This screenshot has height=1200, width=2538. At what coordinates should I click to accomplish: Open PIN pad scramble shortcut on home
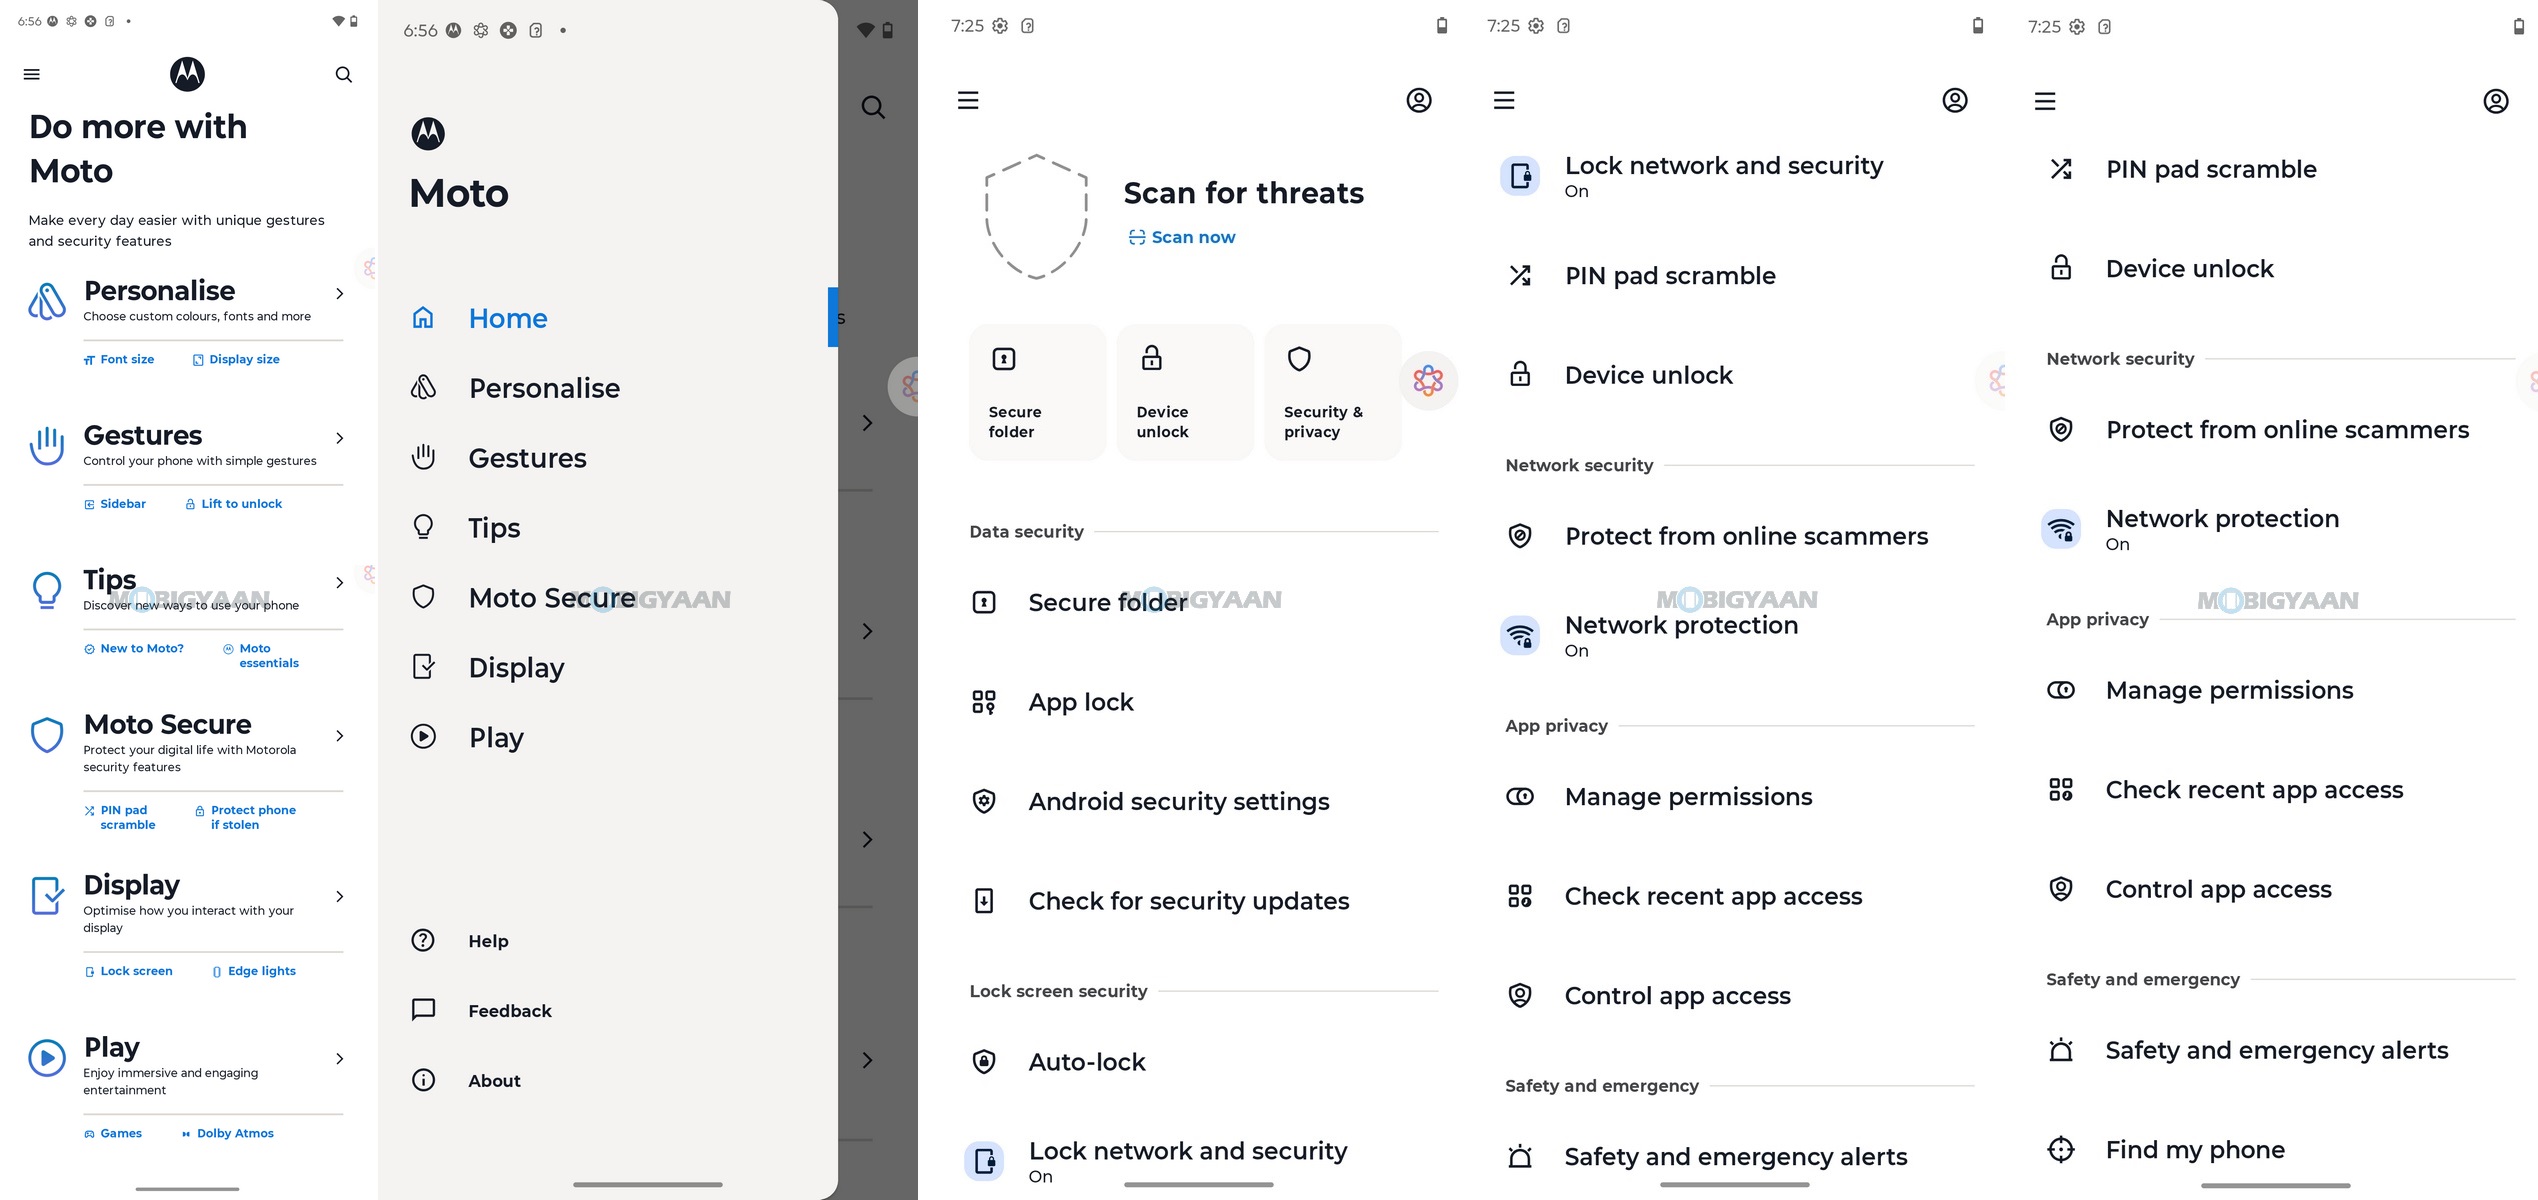(x=120, y=817)
